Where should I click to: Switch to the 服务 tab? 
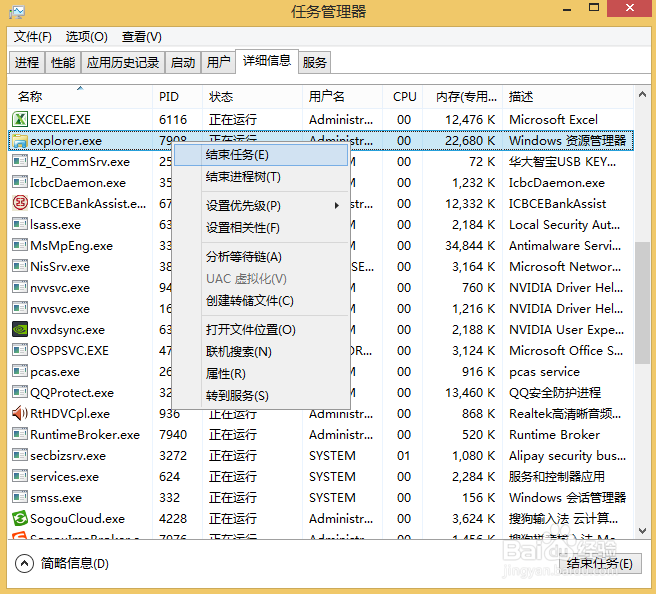(315, 63)
